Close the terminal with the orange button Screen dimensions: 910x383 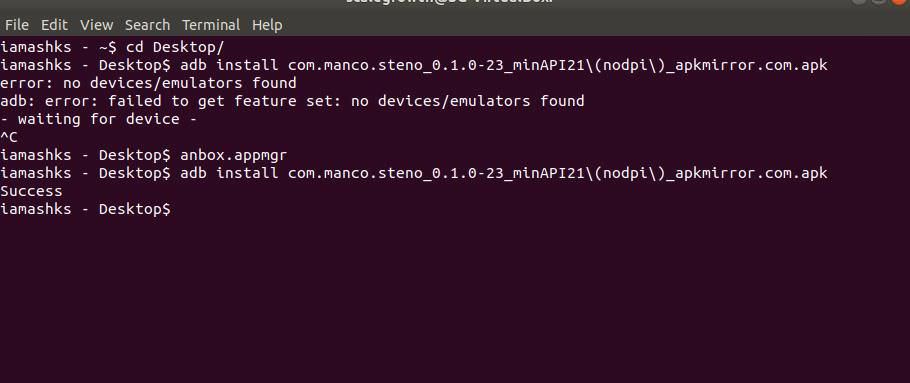pyautogui.click(x=900, y=2)
